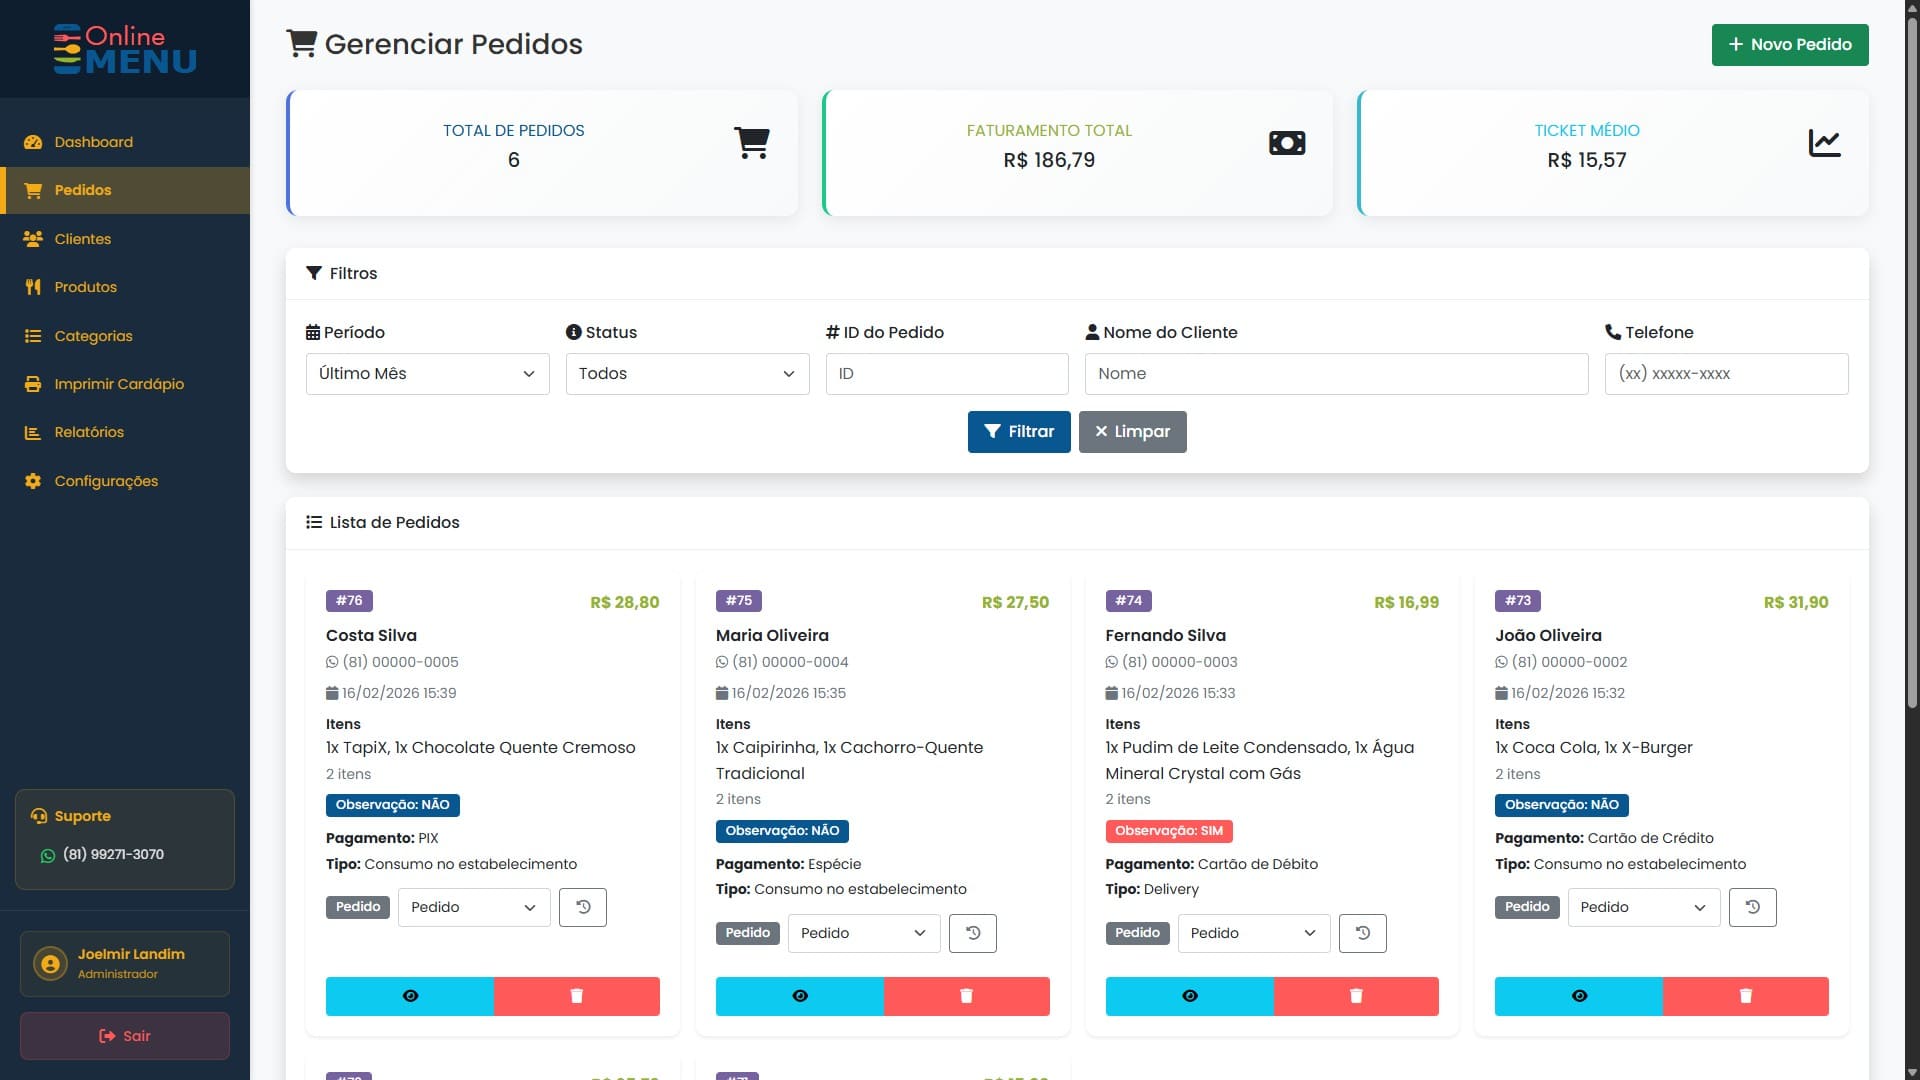Click inside the Nome do Cliente field

coord(1336,373)
